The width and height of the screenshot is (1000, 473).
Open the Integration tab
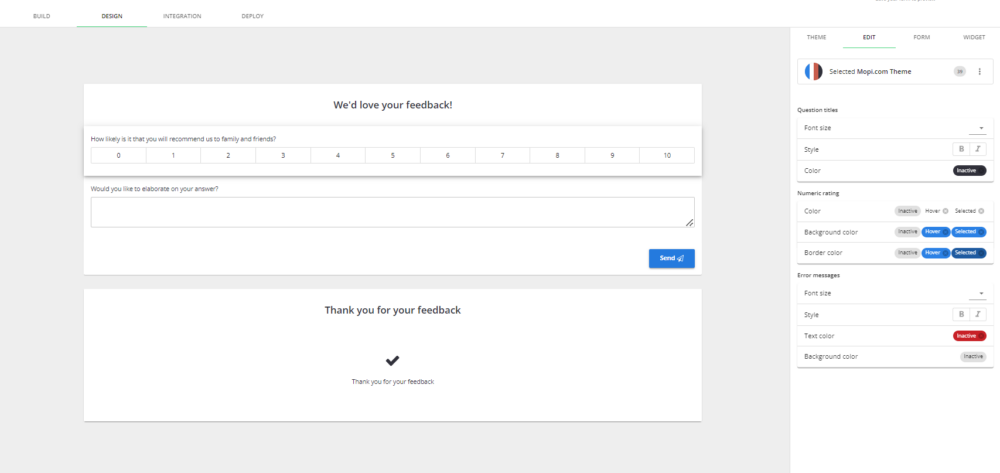(x=182, y=16)
